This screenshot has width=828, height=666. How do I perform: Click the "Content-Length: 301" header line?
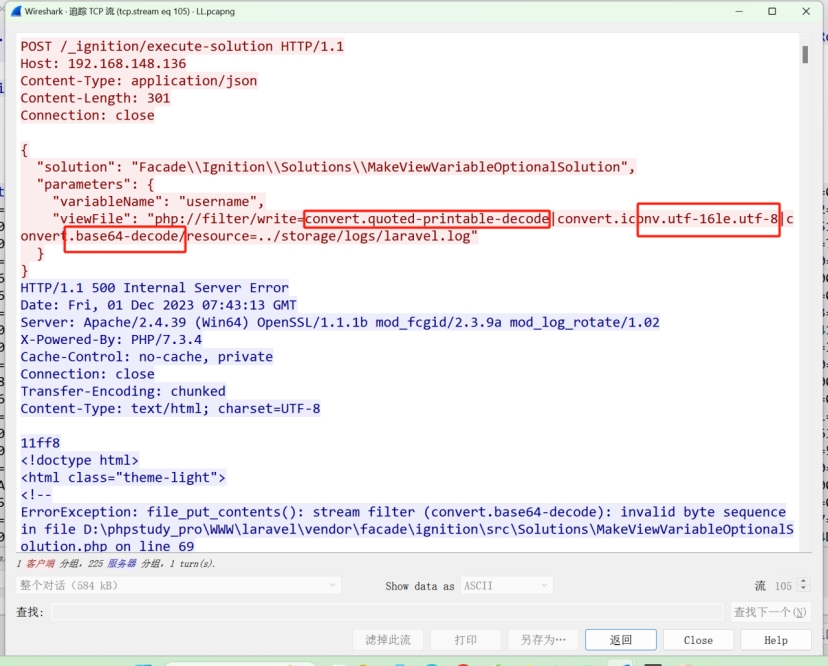pos(95,98)
